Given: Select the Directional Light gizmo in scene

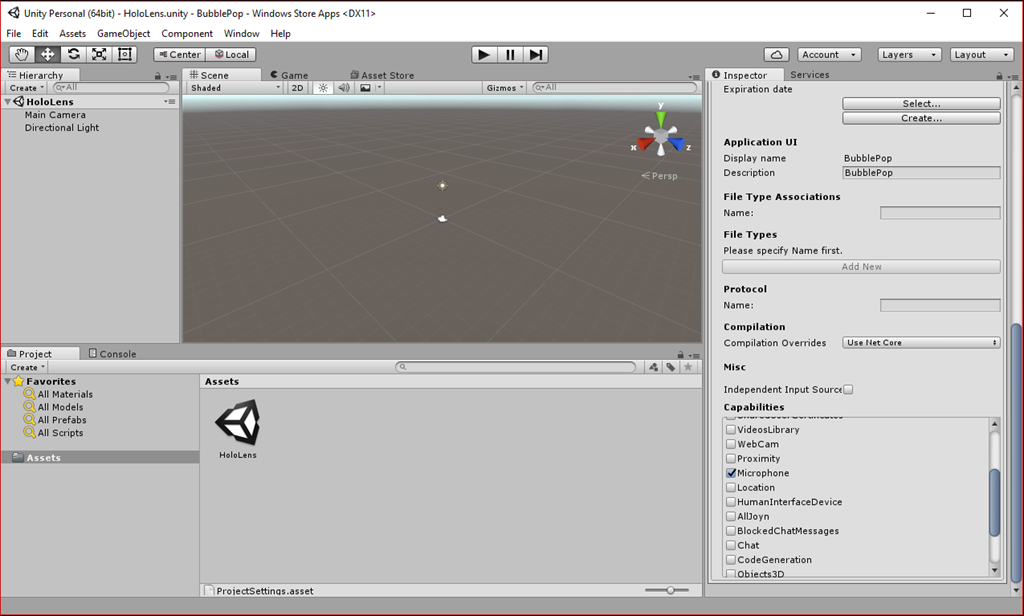Looking at the screenshot, I should click(442, 186).
